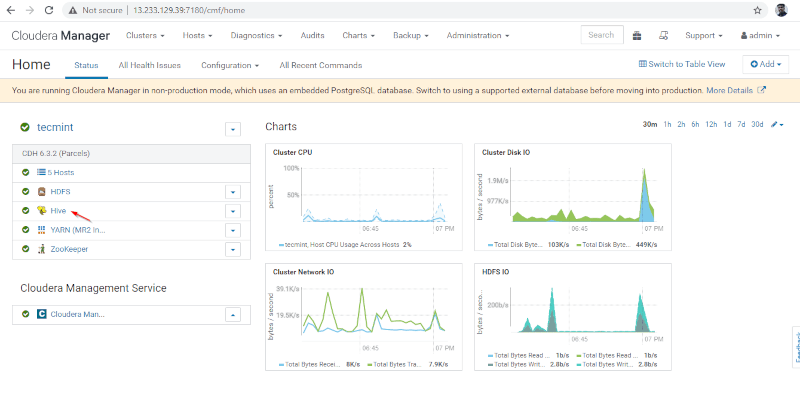Viewport: 800px width, 409px height.
Task: Open the More Details link in the banner
Action: [x=729, y=90]
